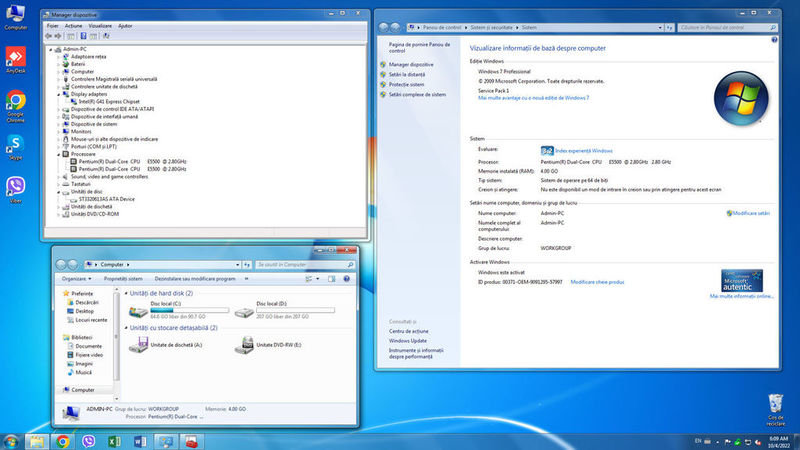Expand the Tastaturi node
Image resolution: width=800 pixels, height=450 pixels.
click(59, 184)
